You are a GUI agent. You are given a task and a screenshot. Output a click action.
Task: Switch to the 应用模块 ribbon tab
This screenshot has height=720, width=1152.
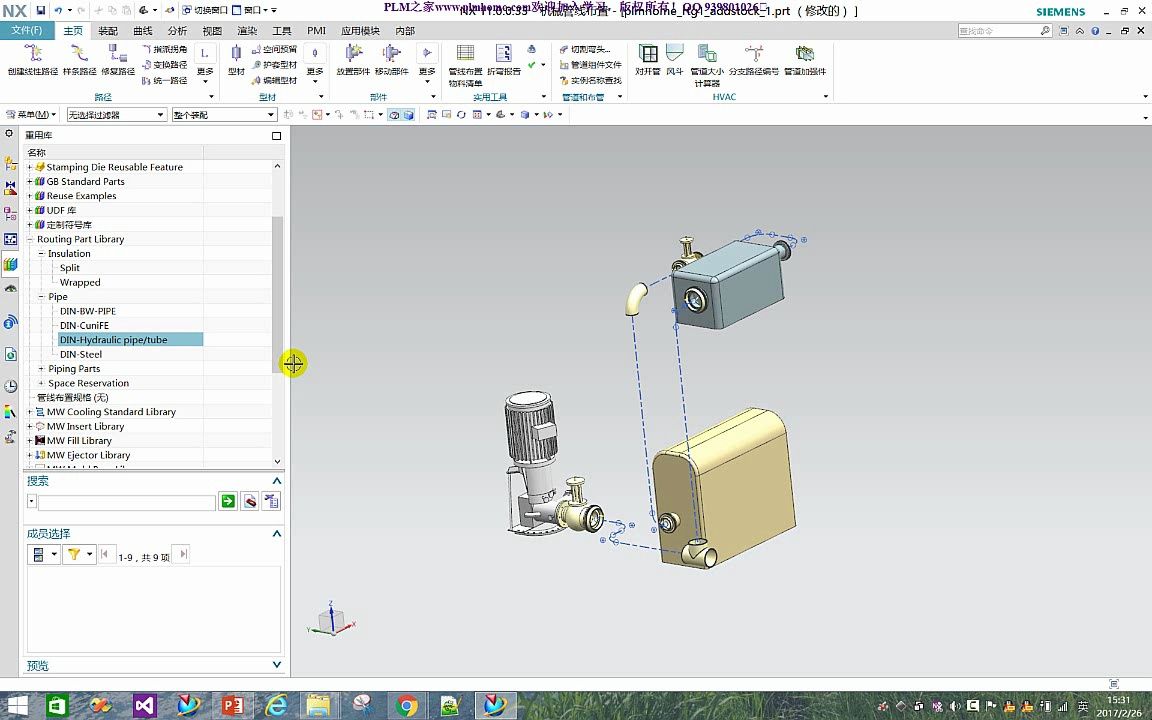360,31
